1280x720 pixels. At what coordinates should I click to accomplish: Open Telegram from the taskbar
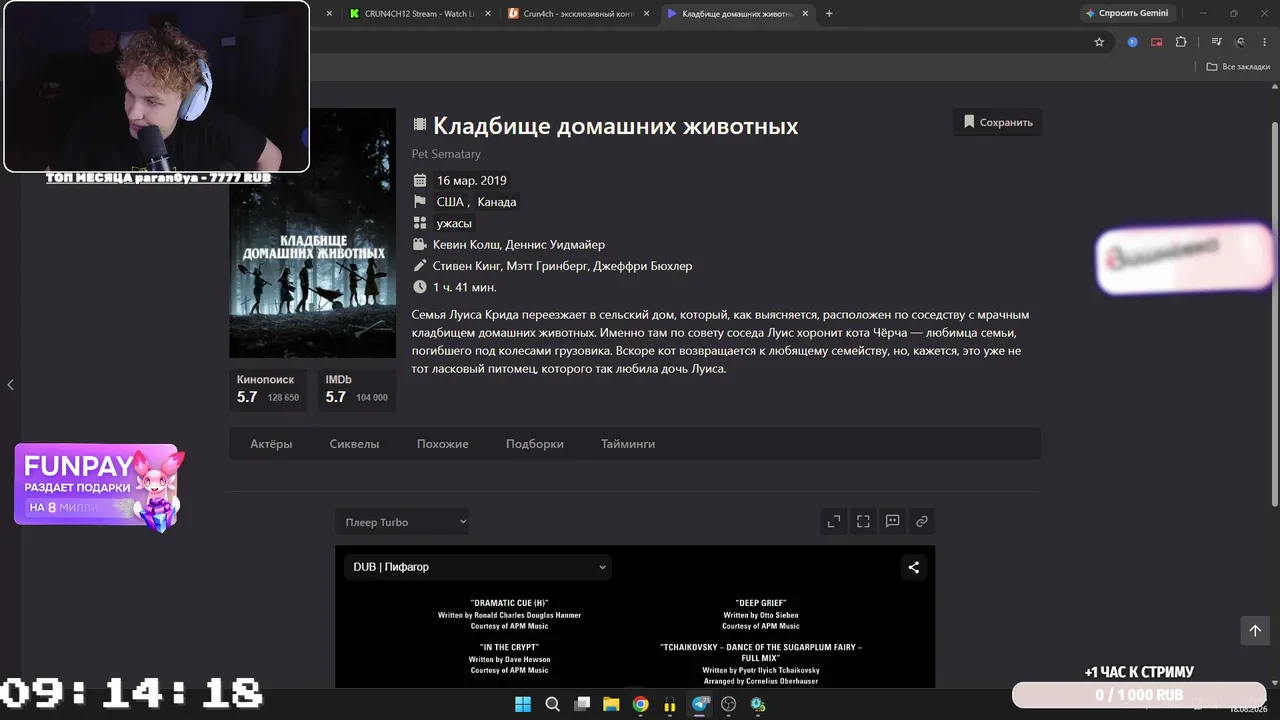(700, 704)
